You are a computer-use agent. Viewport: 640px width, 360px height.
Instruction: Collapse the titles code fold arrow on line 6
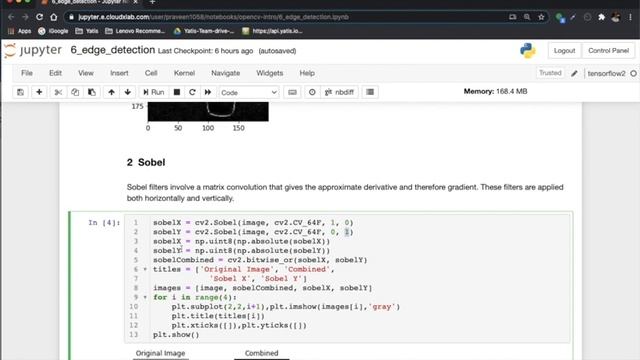tap(145, 269)
